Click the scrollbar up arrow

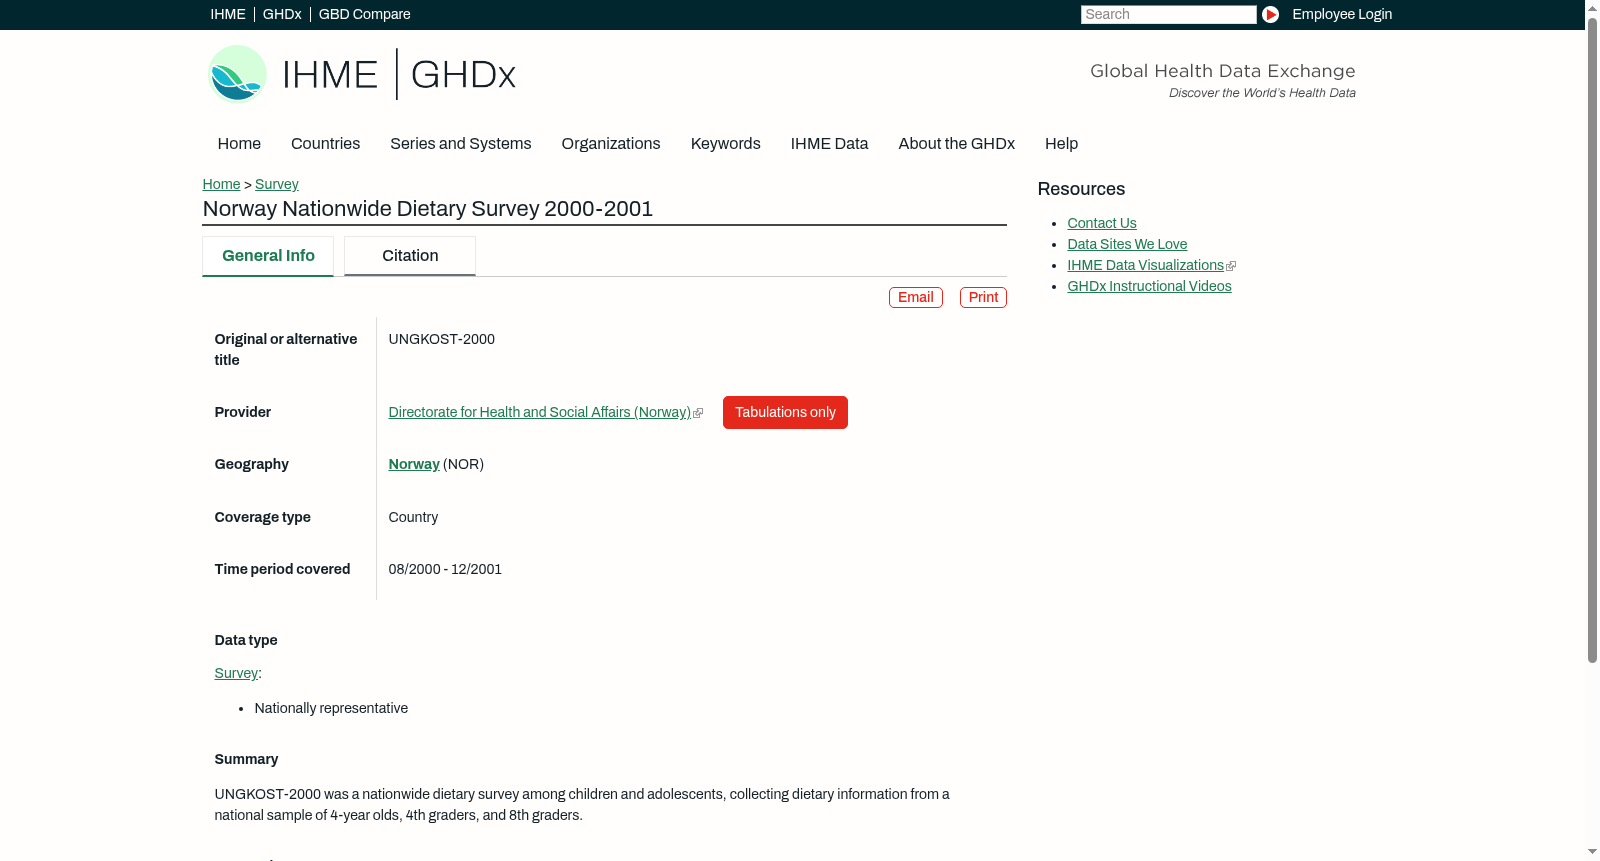[1592, 7]
